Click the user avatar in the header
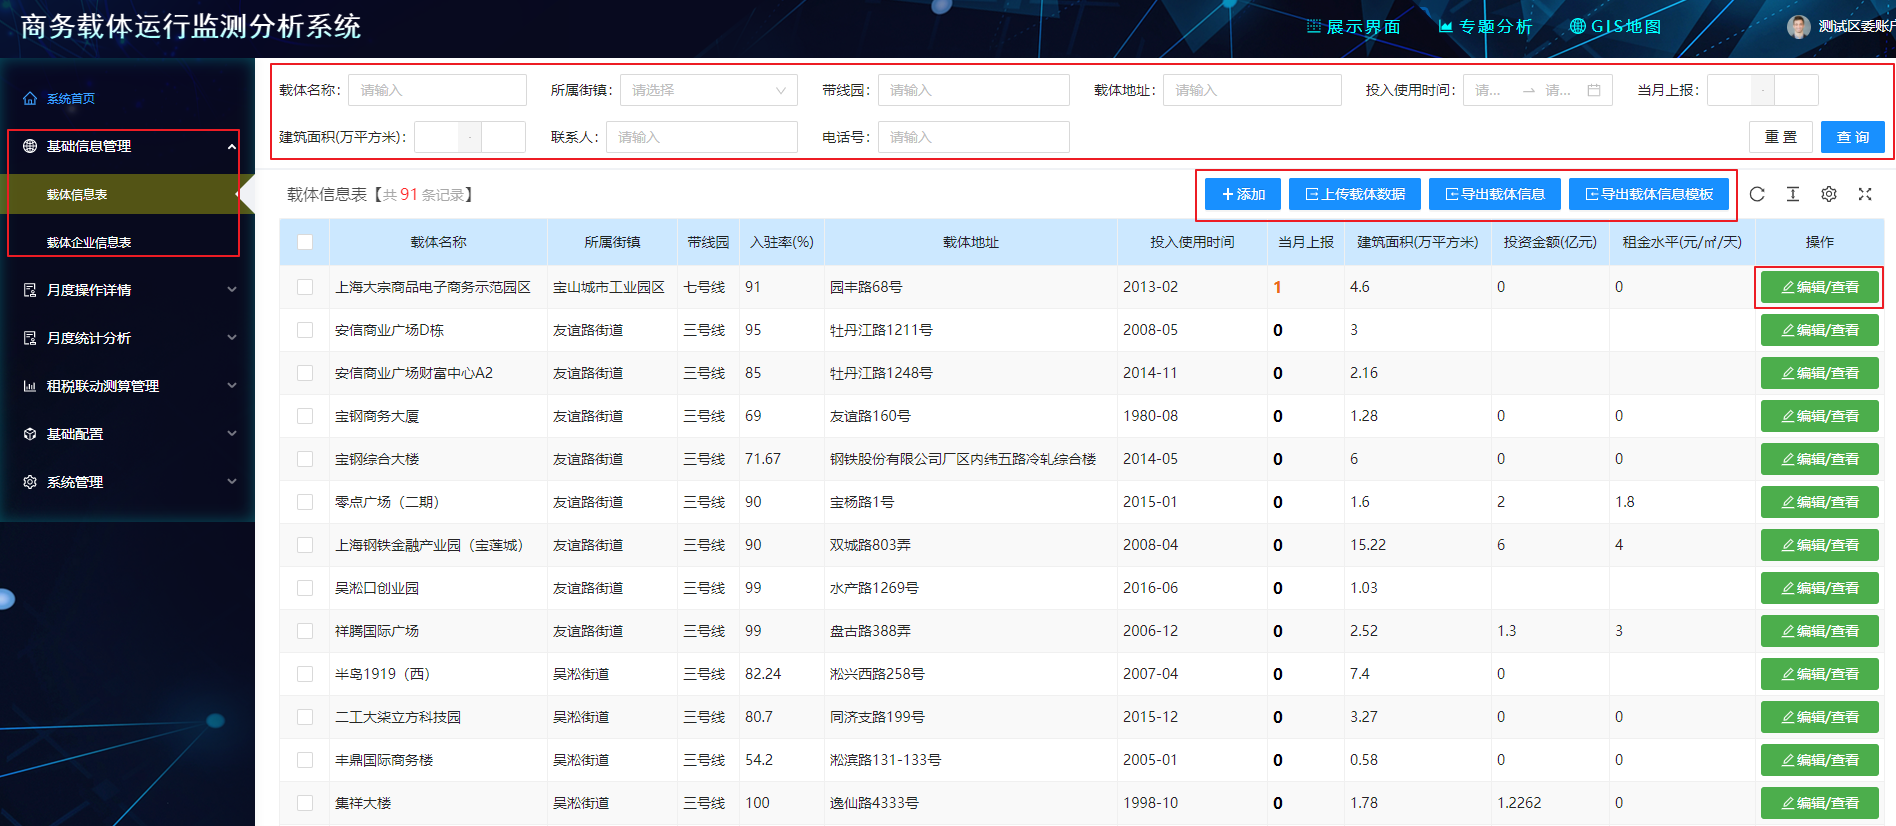The height and width of the screenshot is (826, 1896). coord(1799,27)
